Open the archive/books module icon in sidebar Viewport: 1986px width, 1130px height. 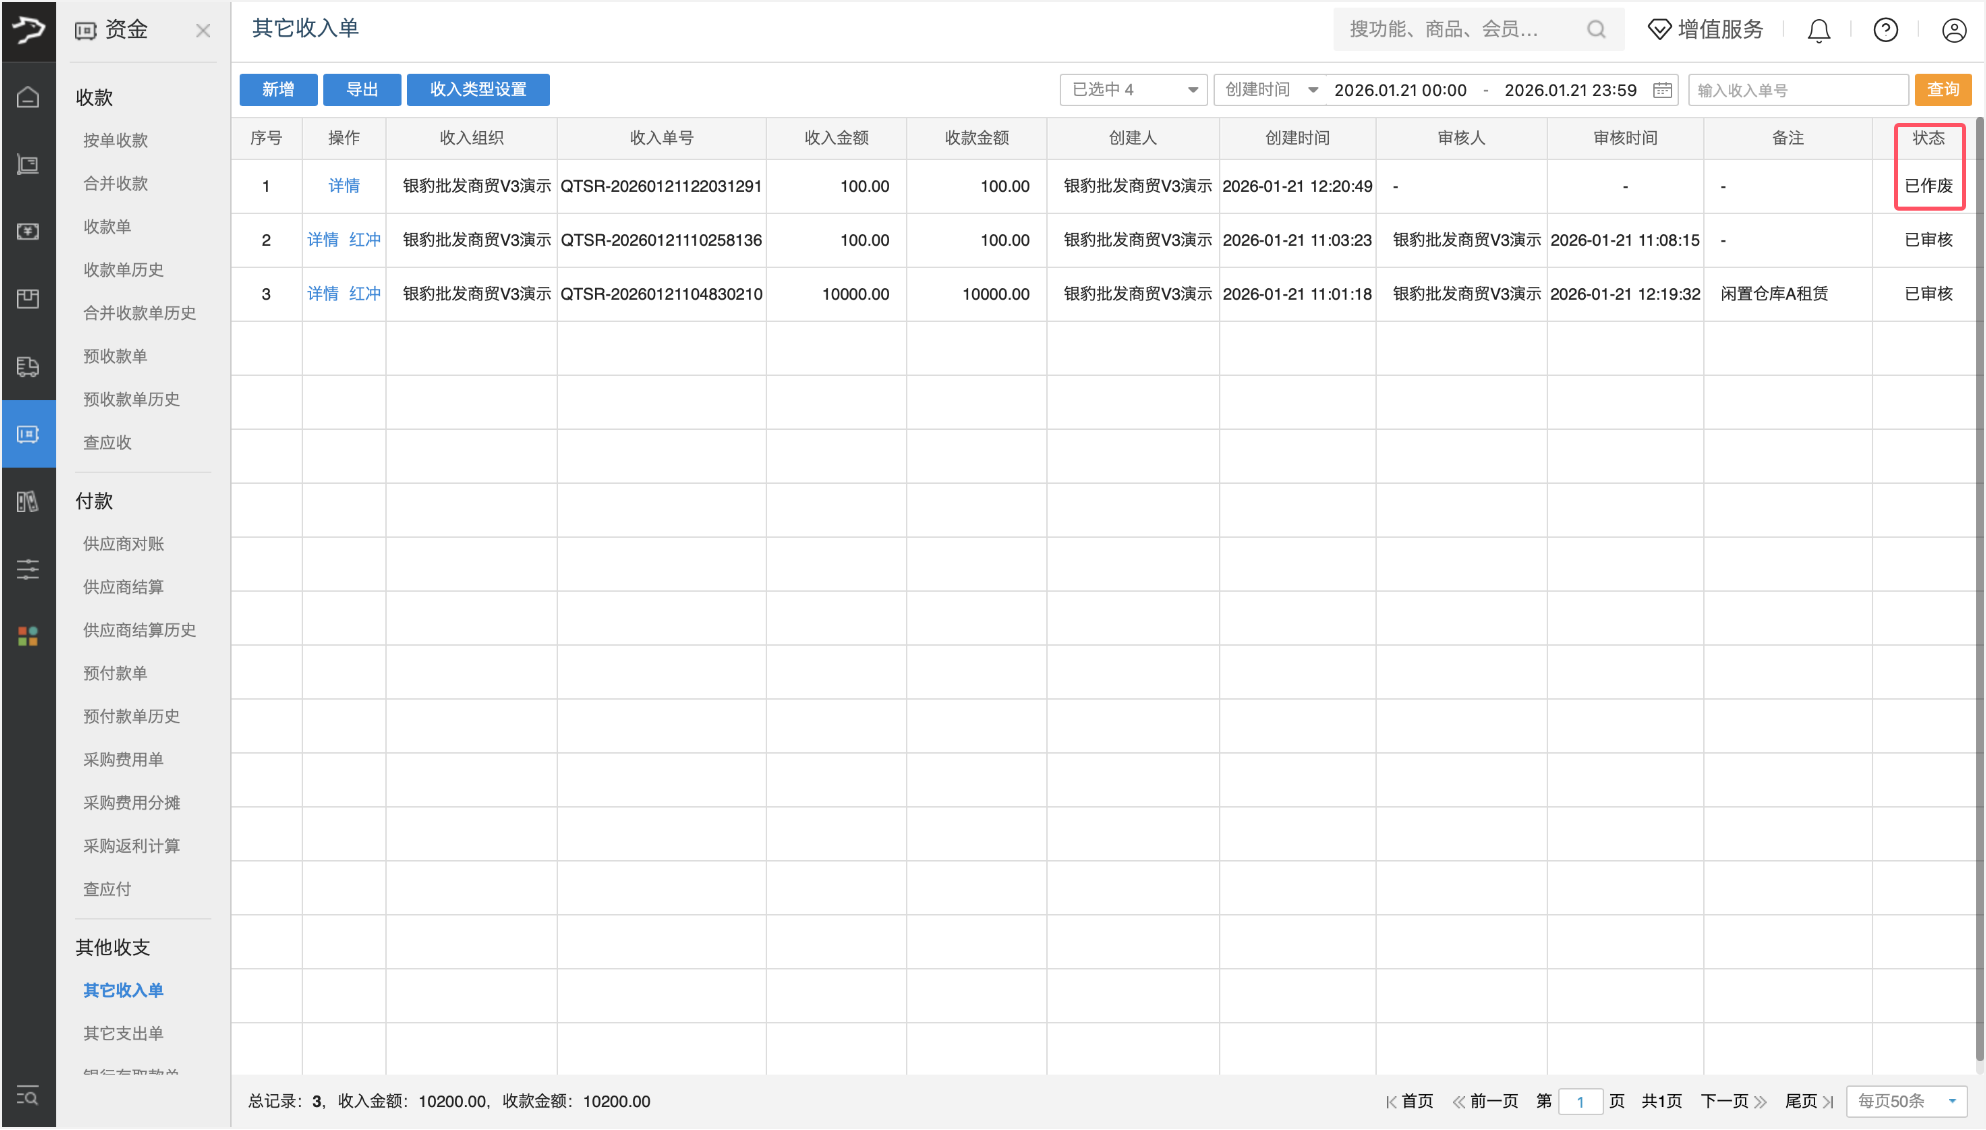click(28, 502)
